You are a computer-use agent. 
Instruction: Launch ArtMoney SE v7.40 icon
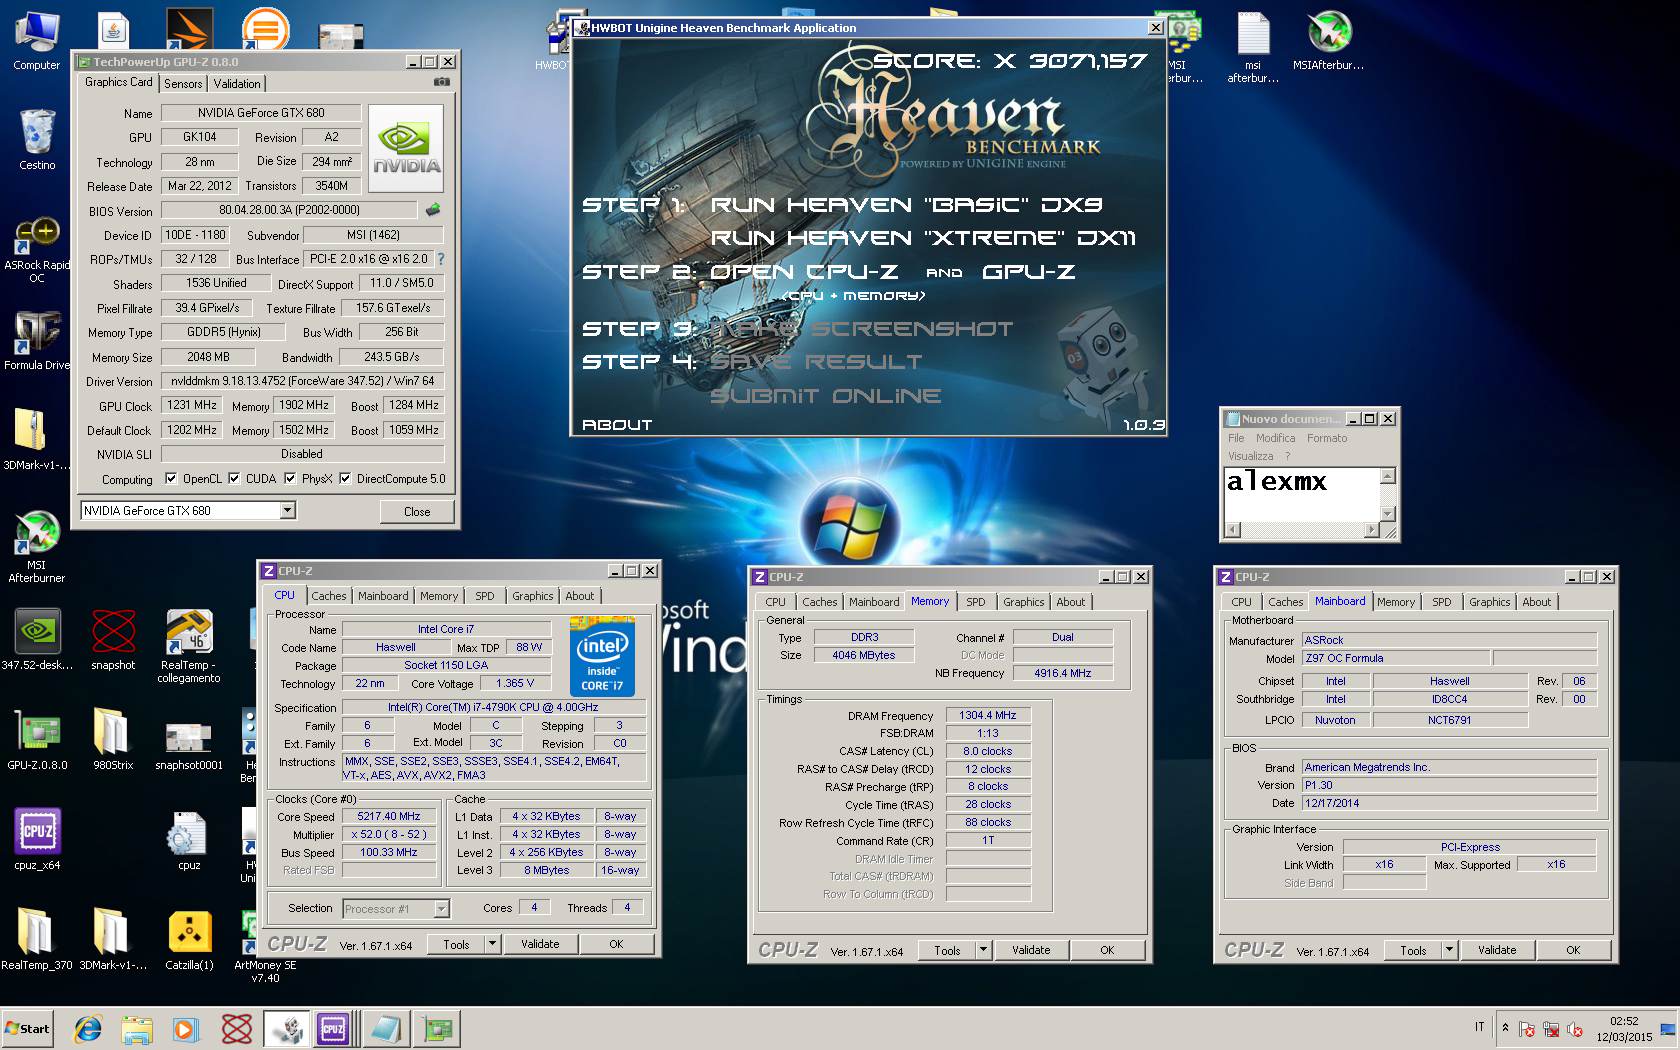(x=265, y=946)
